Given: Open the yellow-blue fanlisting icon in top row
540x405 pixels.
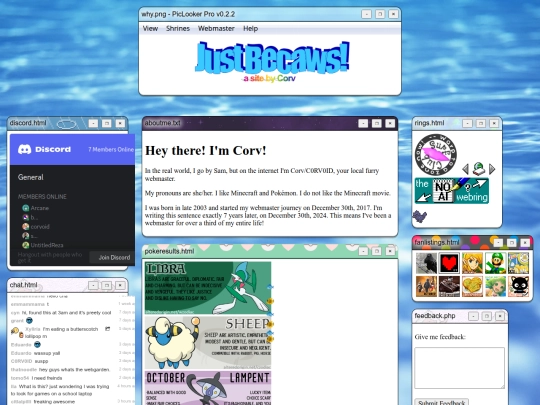Looking at the screenshot, I should 518,263.
